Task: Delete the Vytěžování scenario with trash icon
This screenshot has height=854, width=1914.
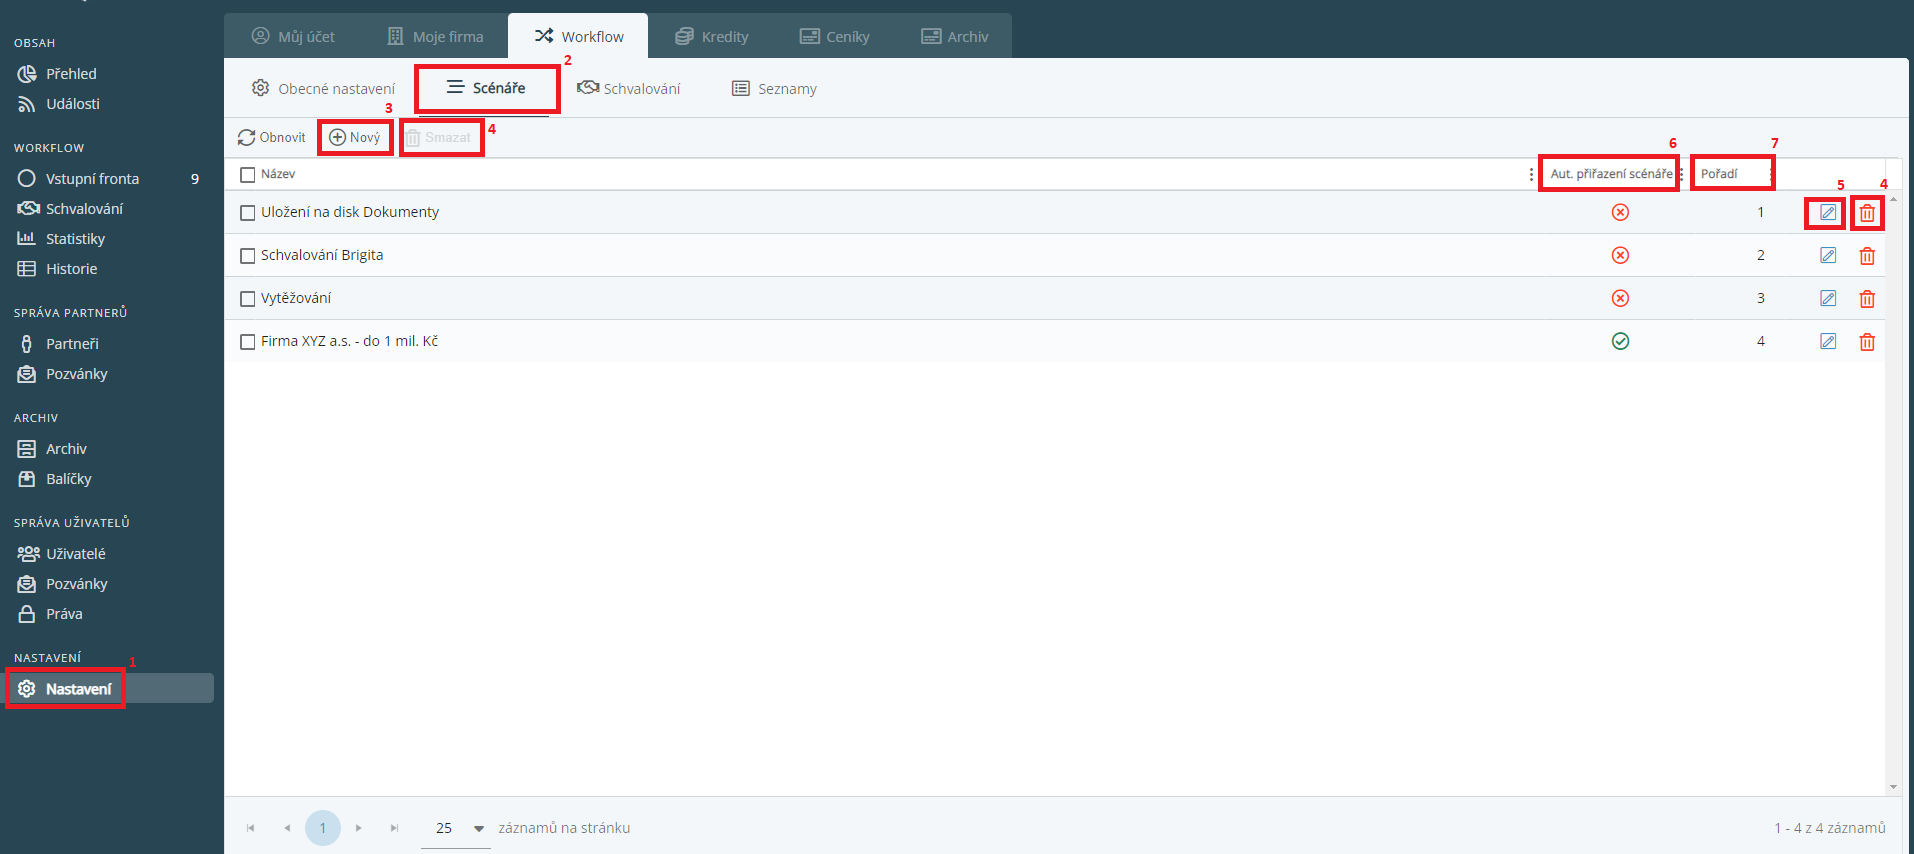Action: click(1866, 299)
